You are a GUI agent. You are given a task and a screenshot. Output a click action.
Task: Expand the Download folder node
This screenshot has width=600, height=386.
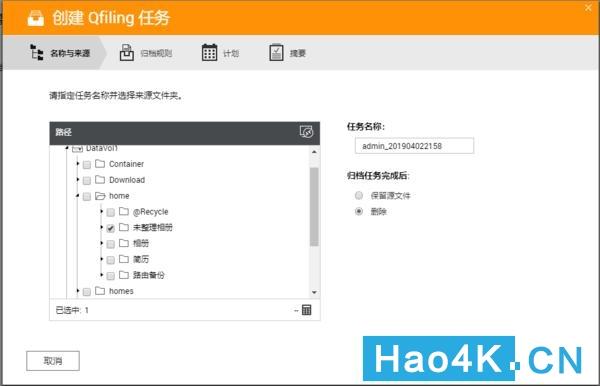pyautogui.click(x=78, y=179)
